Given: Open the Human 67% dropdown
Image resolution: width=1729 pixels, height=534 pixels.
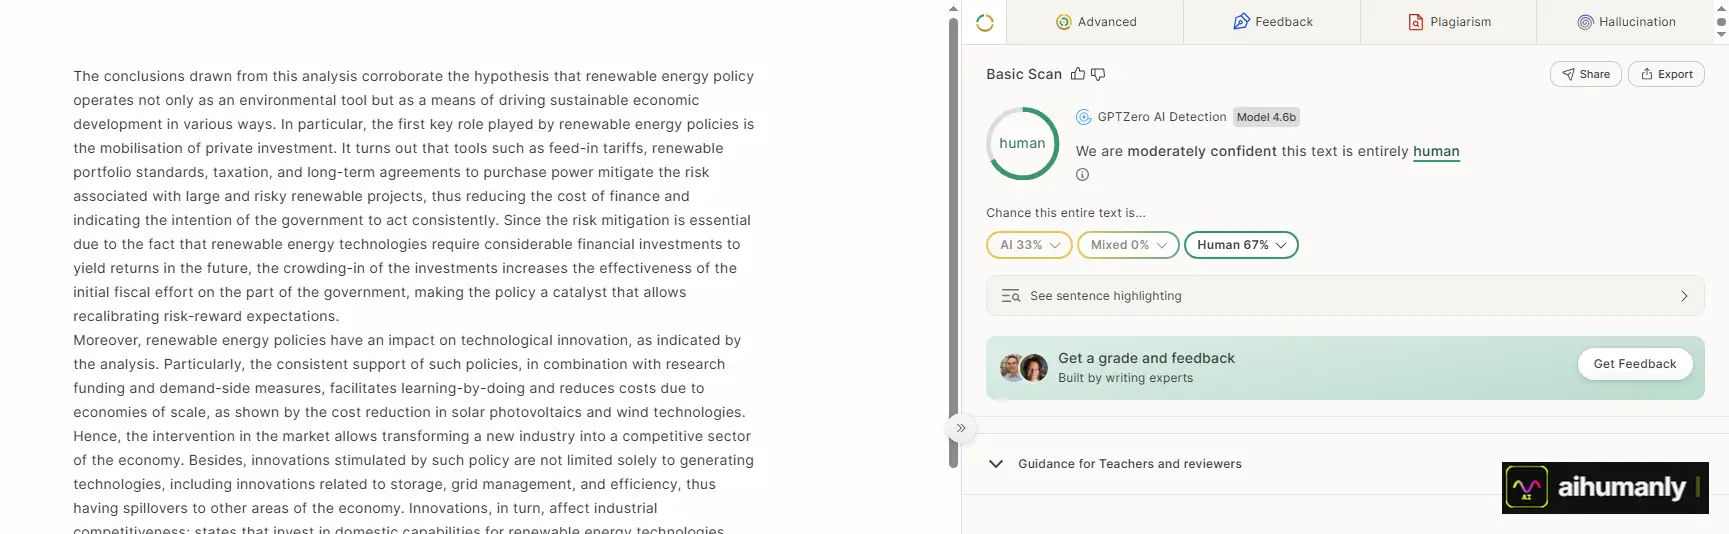Looking at the screenshot, I should (1241, 245).
